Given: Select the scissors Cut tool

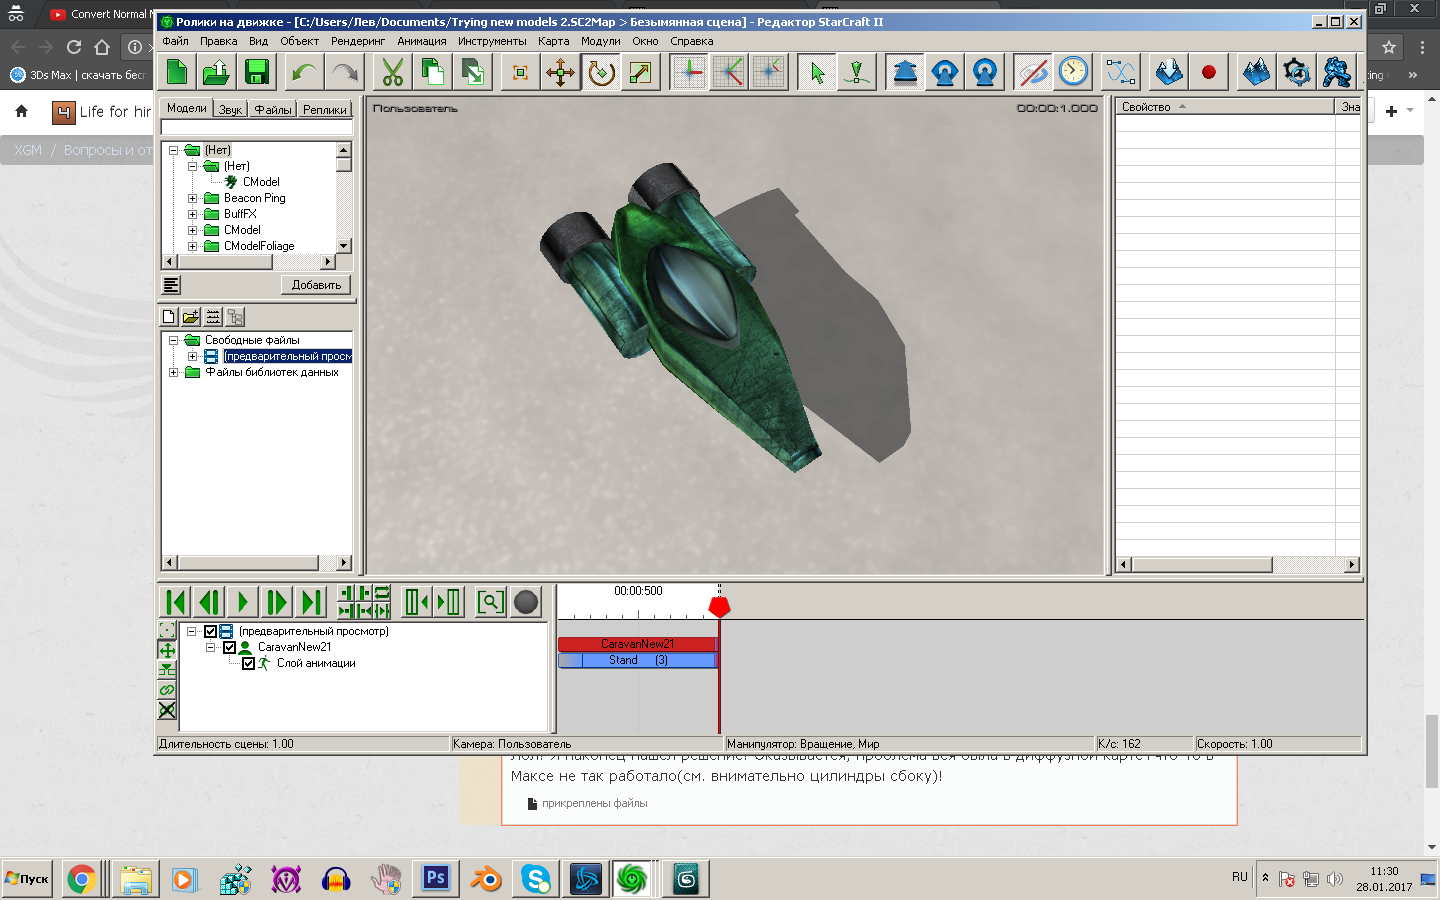Looking at the screenshot, I should 393,72.
